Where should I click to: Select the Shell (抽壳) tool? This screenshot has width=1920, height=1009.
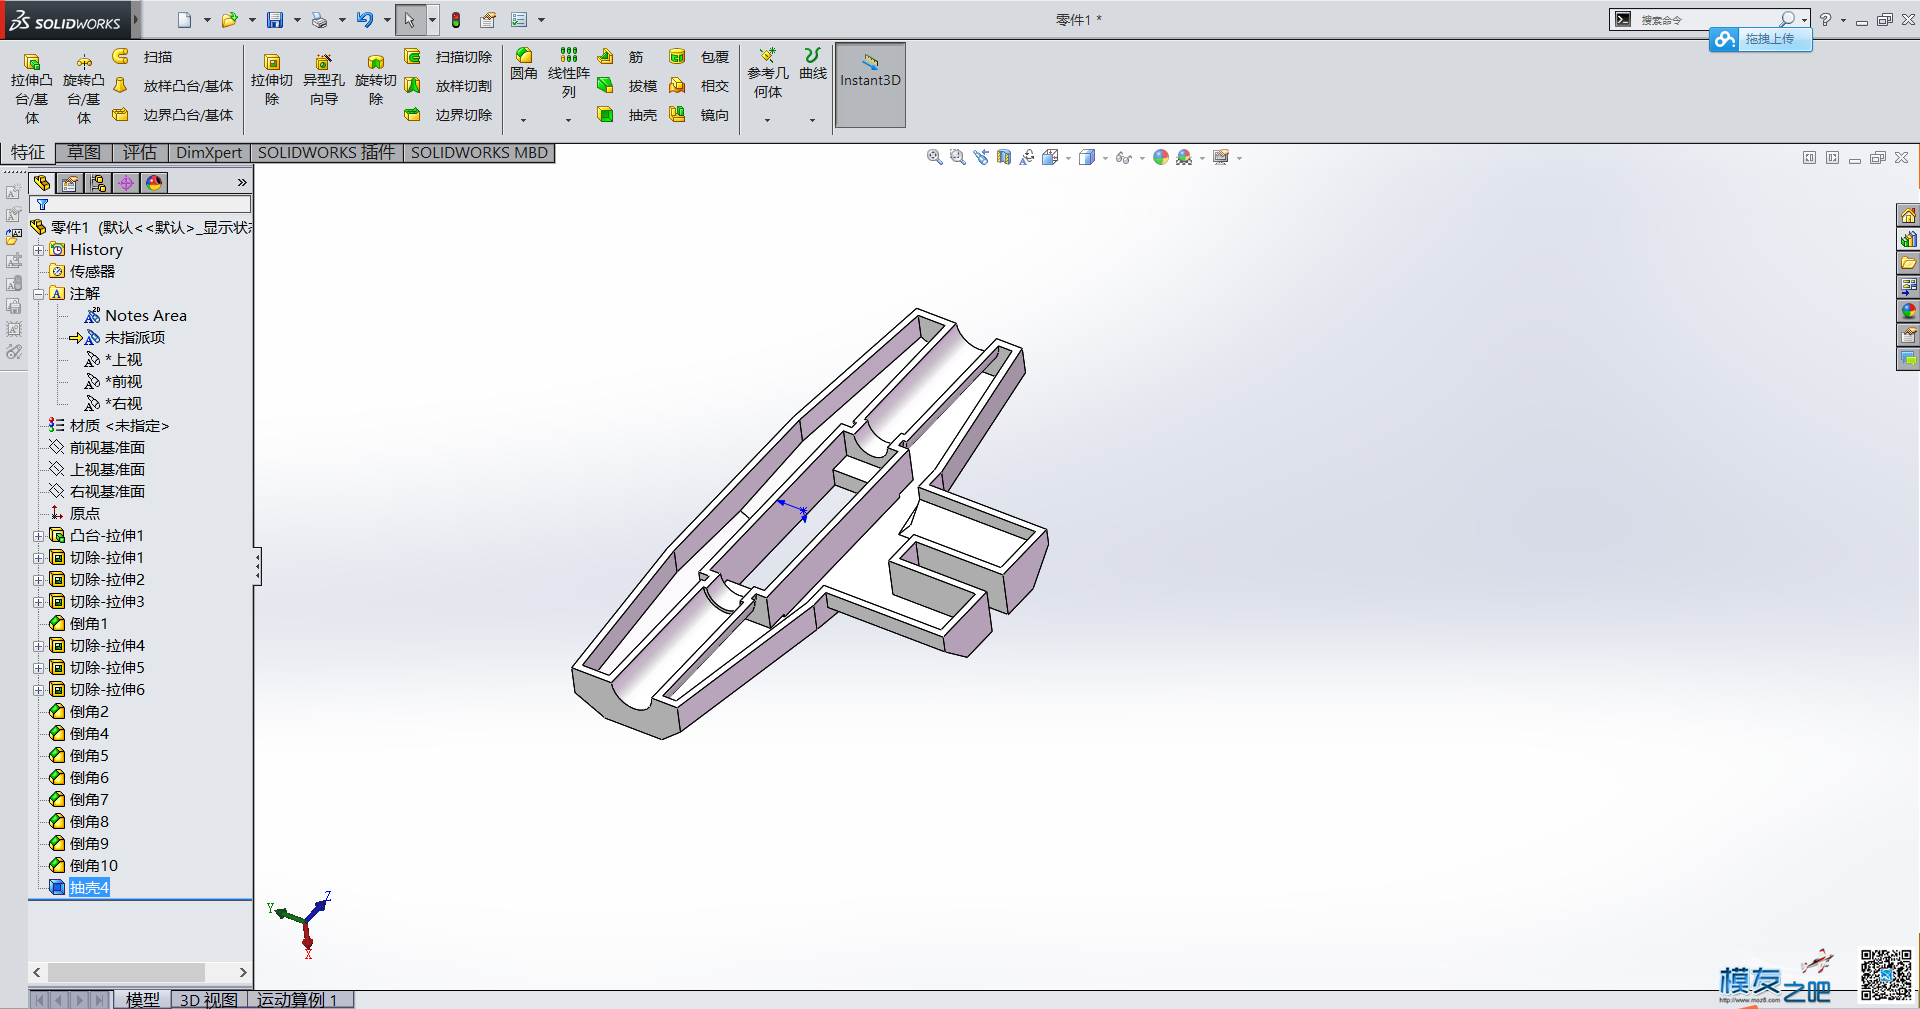tap(627, 115)
